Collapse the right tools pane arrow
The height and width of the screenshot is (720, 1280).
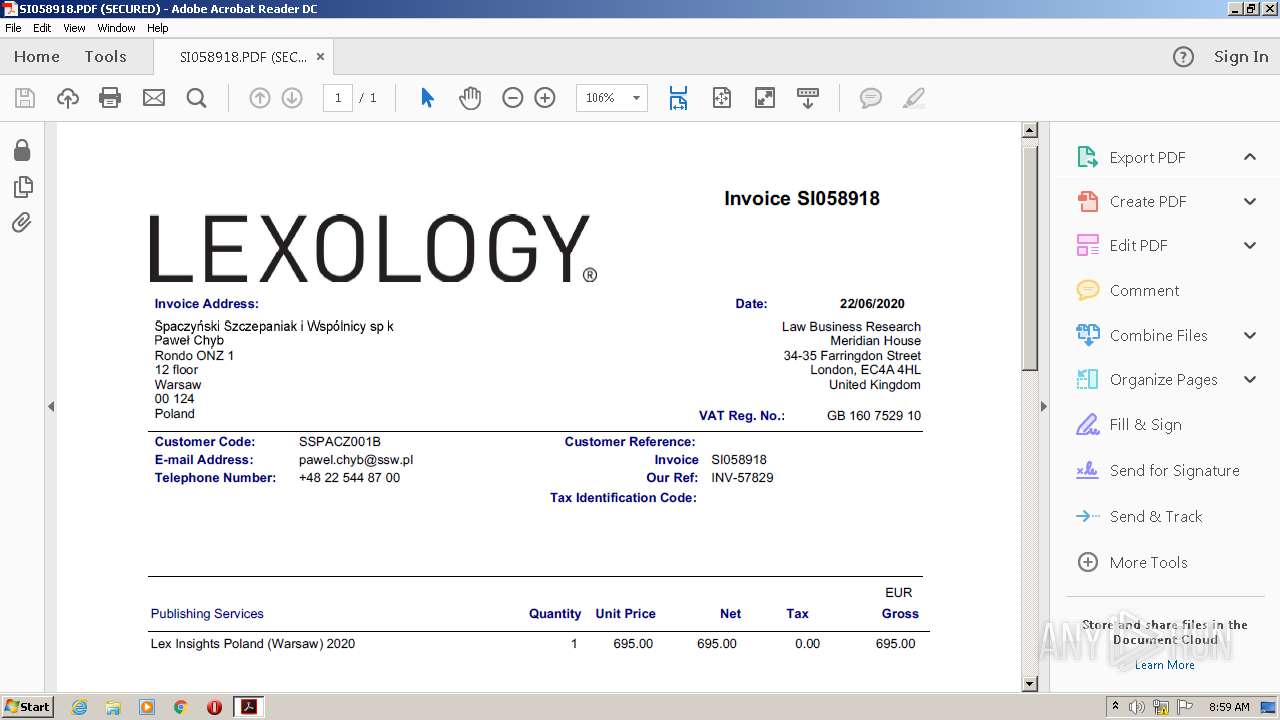tap(1043, 406)
